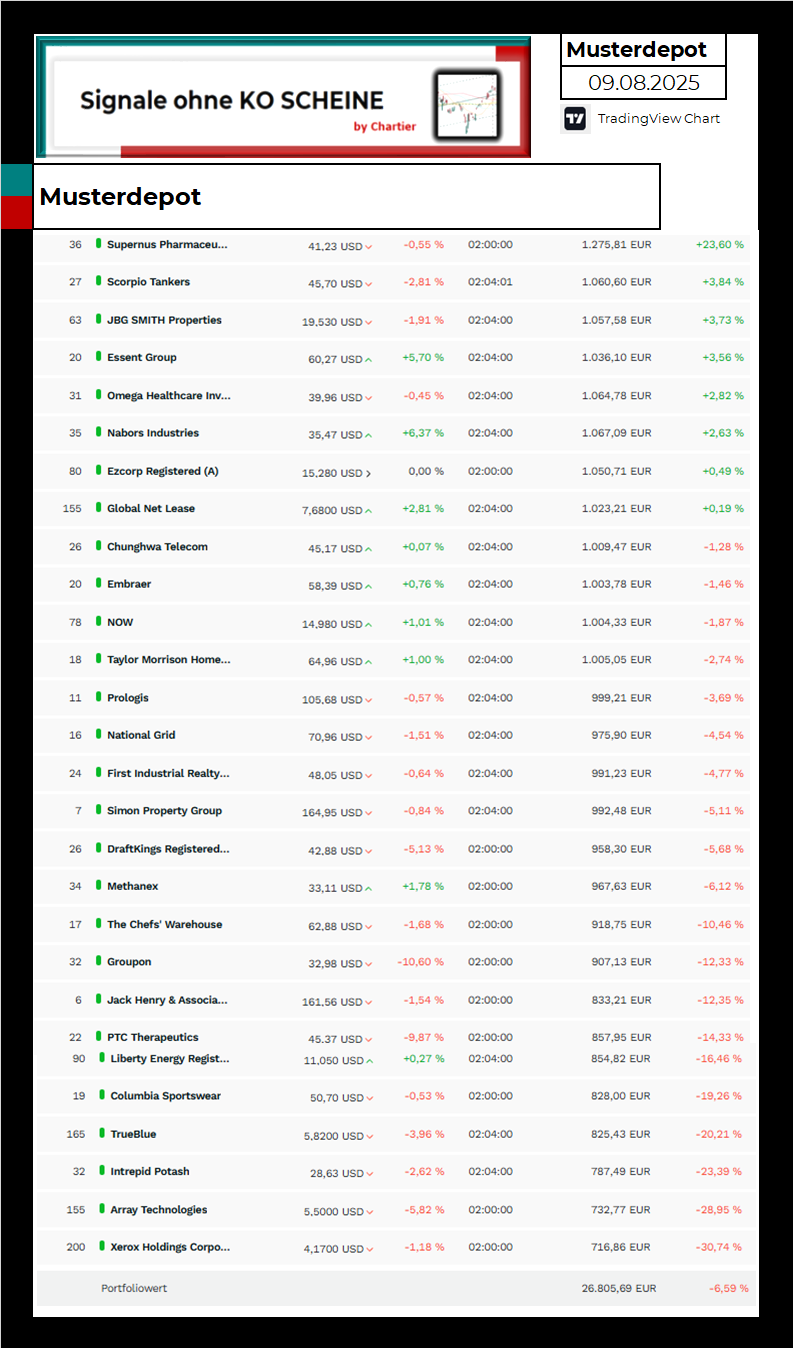Open Essent Group stock entry
This screenshot has height=1348, width=793.
point(393,358)
